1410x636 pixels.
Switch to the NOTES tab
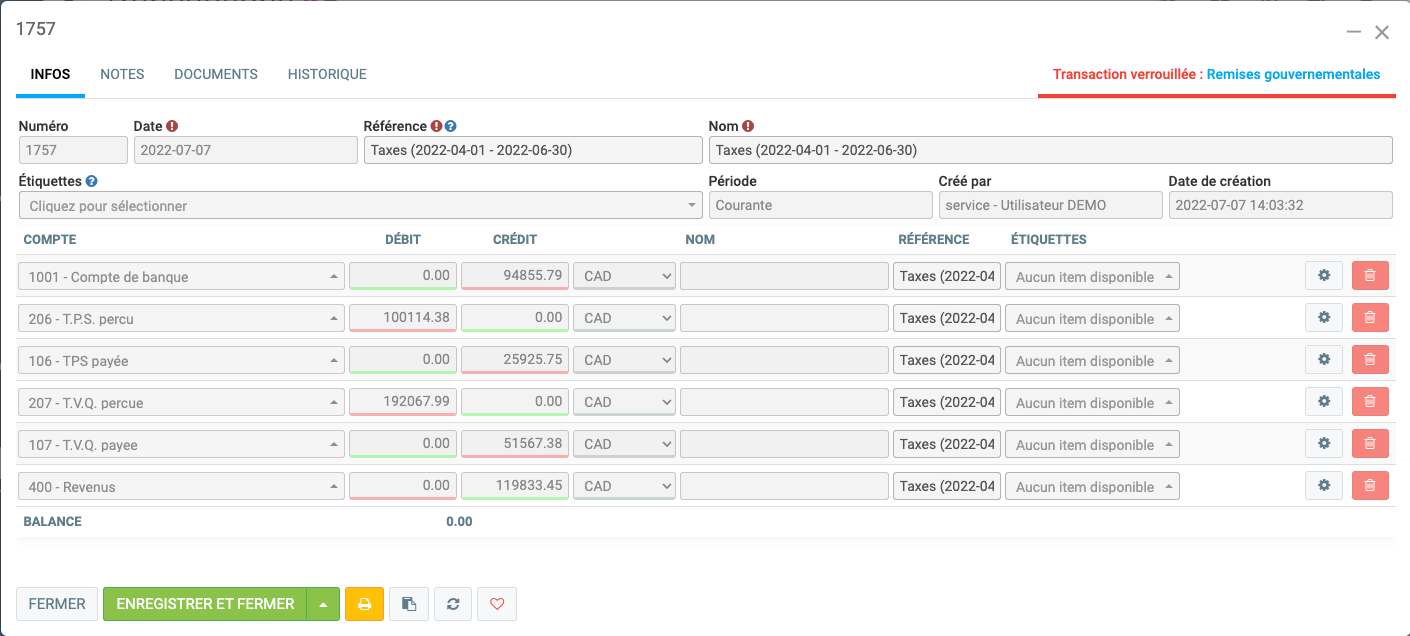pyautogui.click(x=122, y=74)
